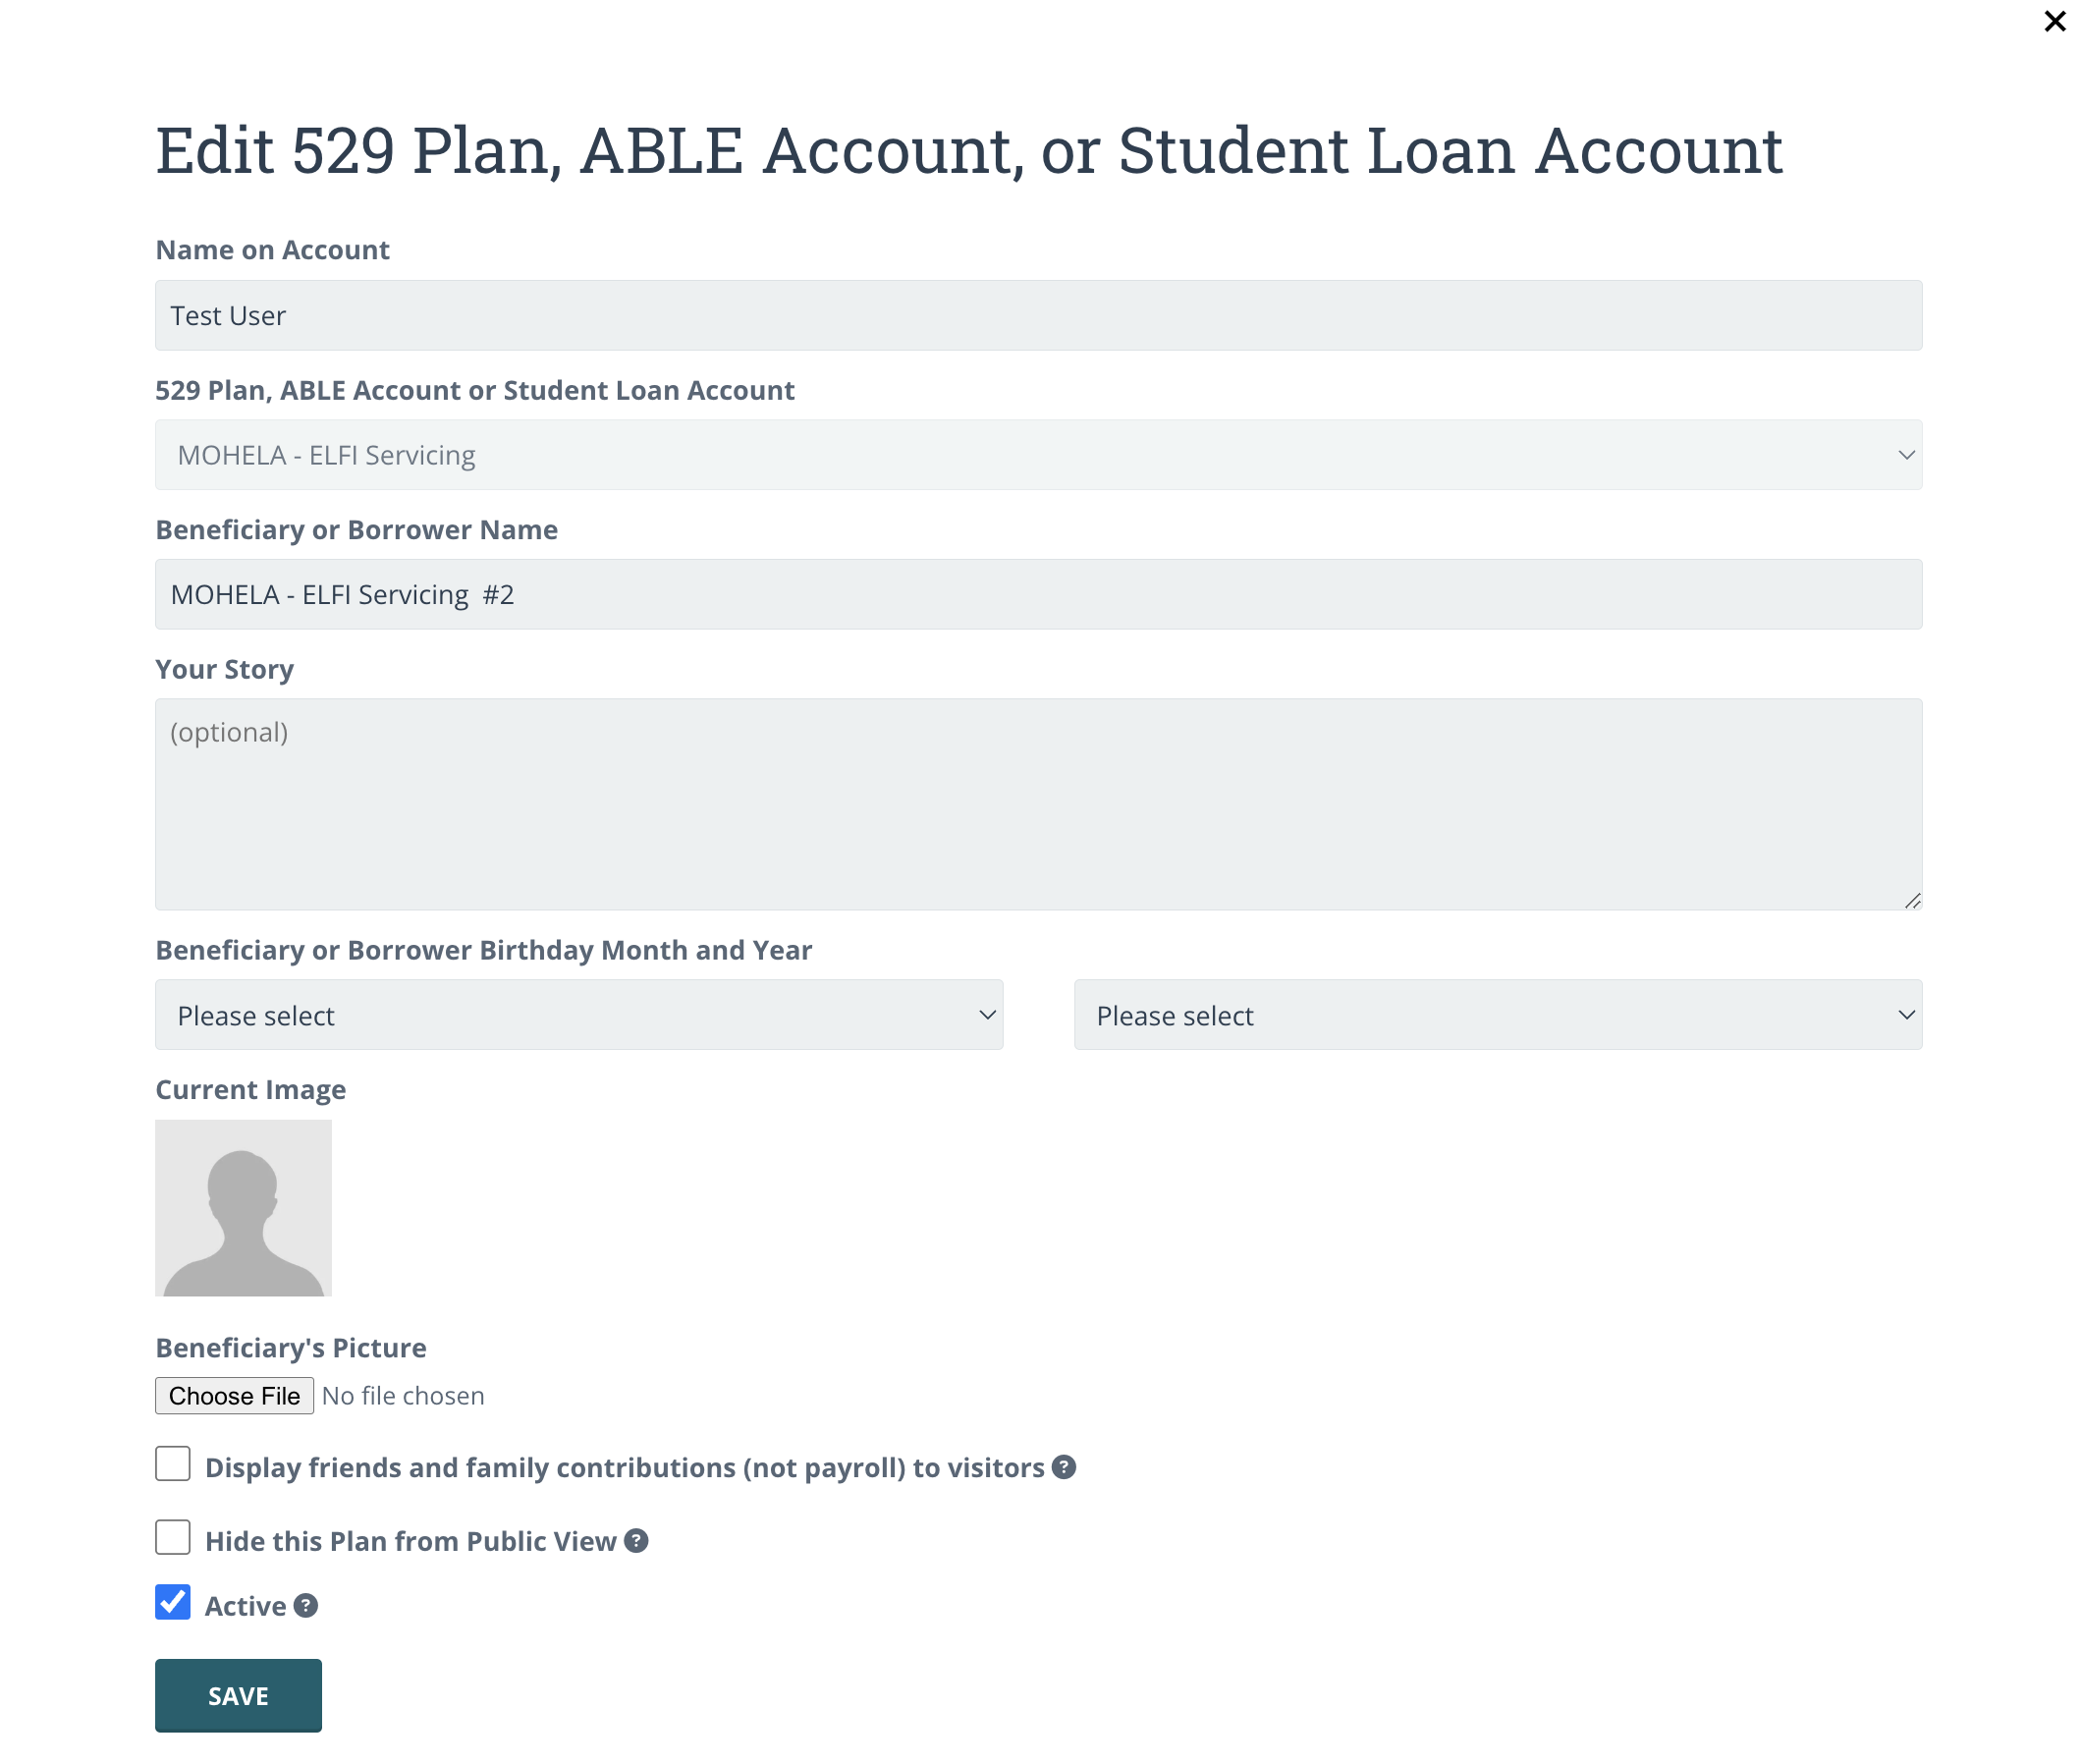The height and width of the screenshot is (1764, 2080).
Task: Click inside the Your Story text area
Action: (1037, 805)
